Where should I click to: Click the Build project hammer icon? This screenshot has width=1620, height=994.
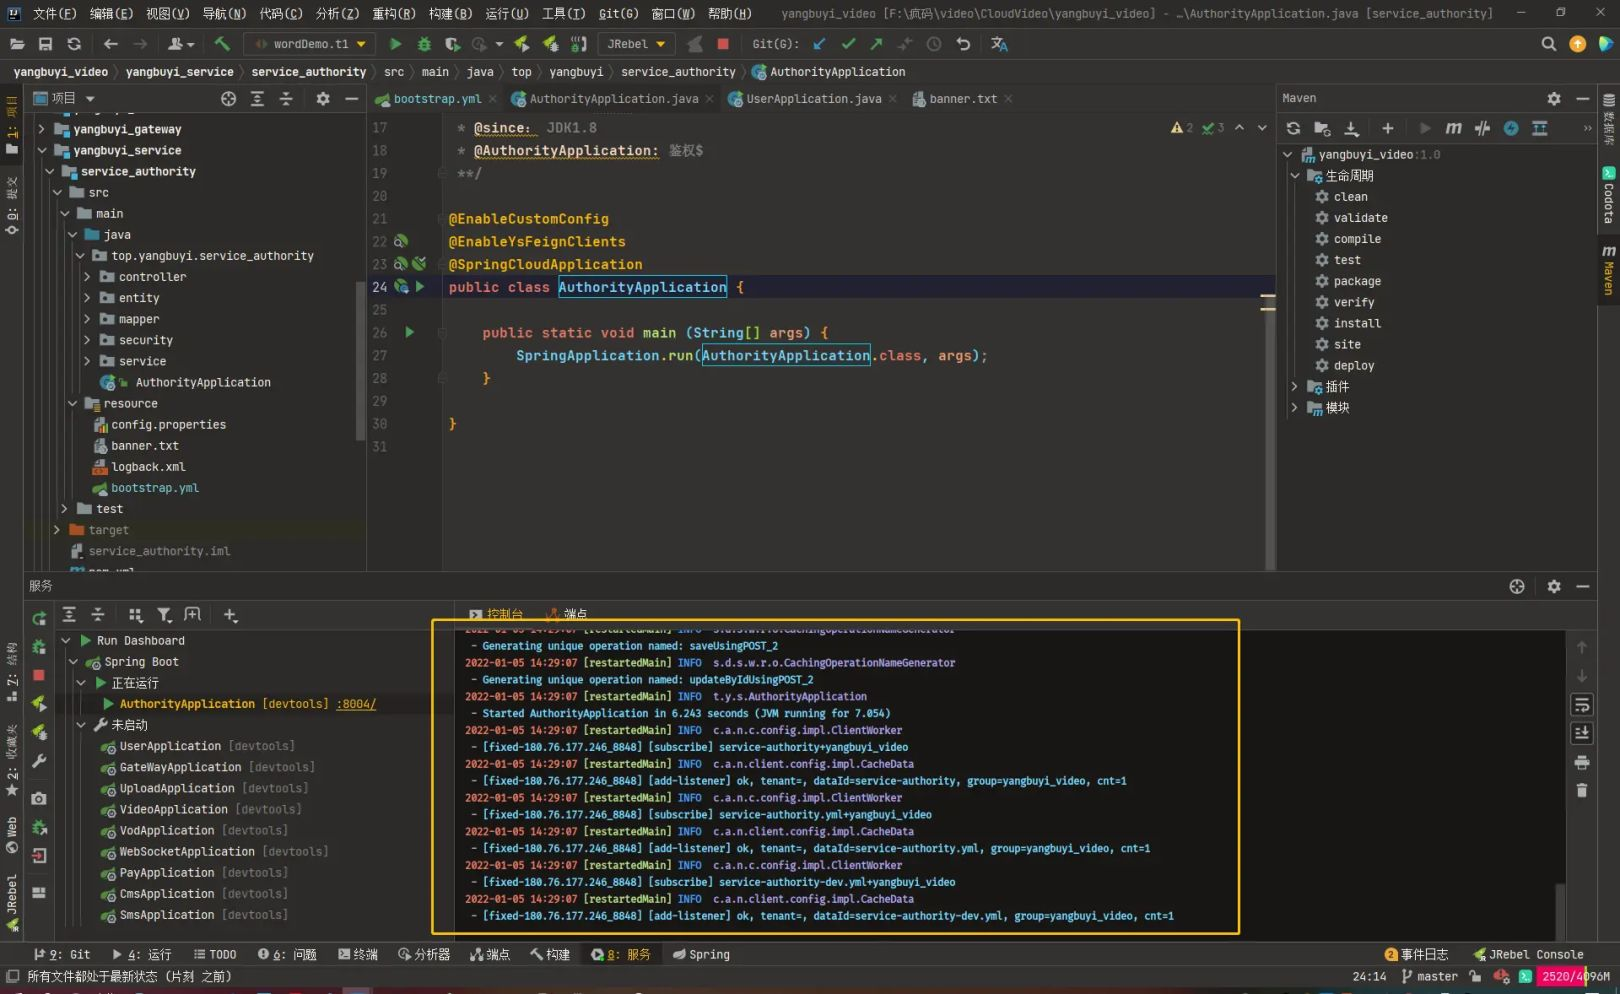tap(222, 44)
